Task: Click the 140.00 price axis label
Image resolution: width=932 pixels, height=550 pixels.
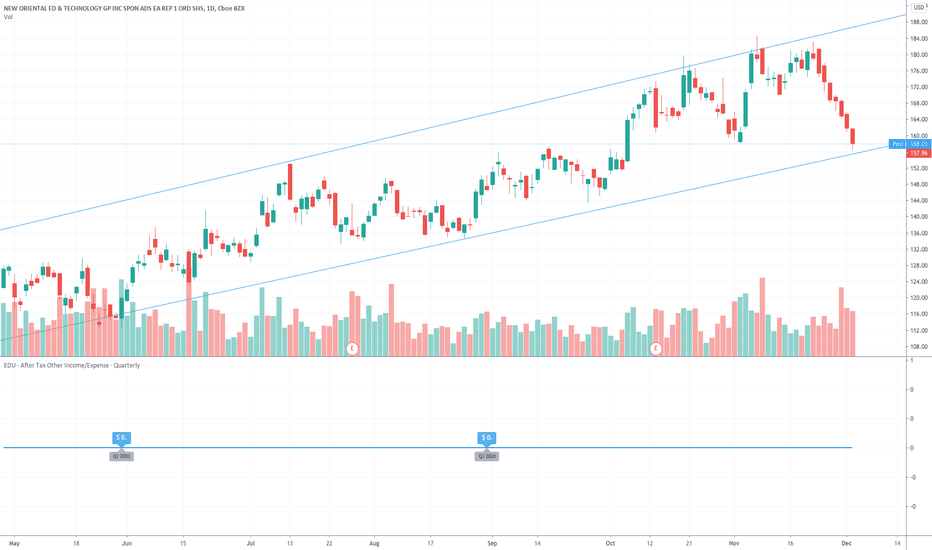Action: [x=919, y=217]
